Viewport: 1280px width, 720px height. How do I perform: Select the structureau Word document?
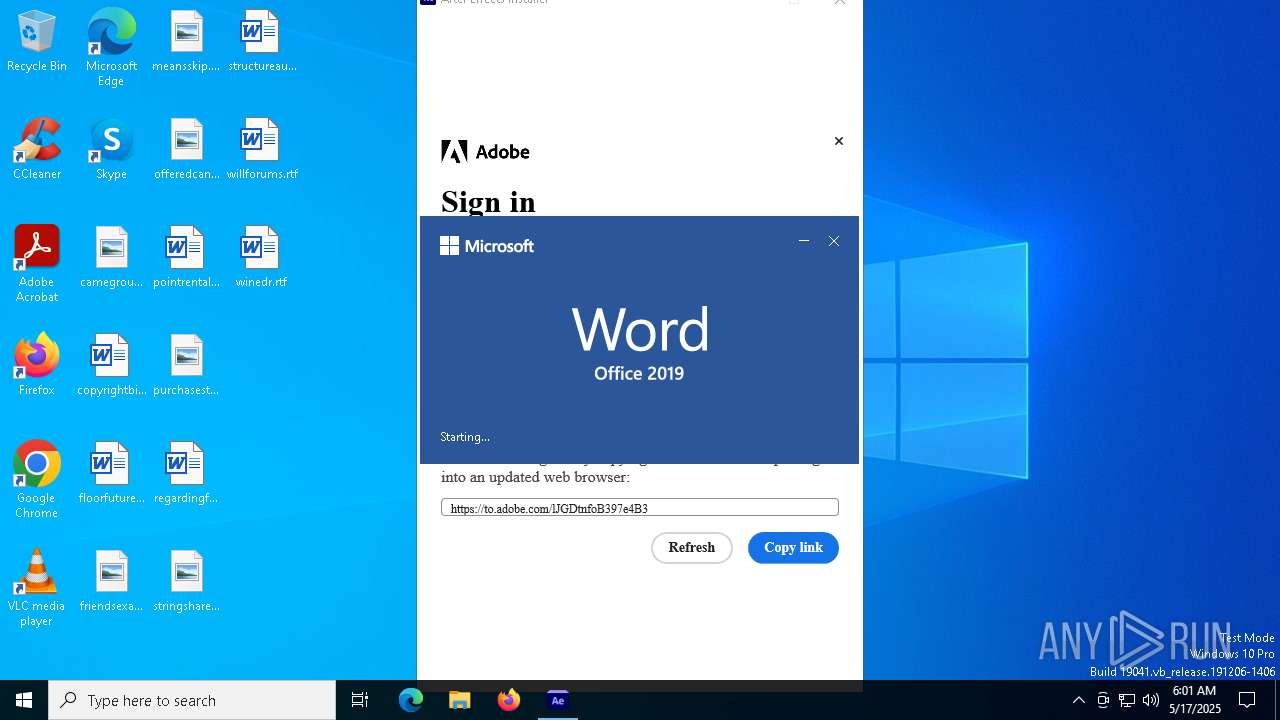tap(262, 42)
